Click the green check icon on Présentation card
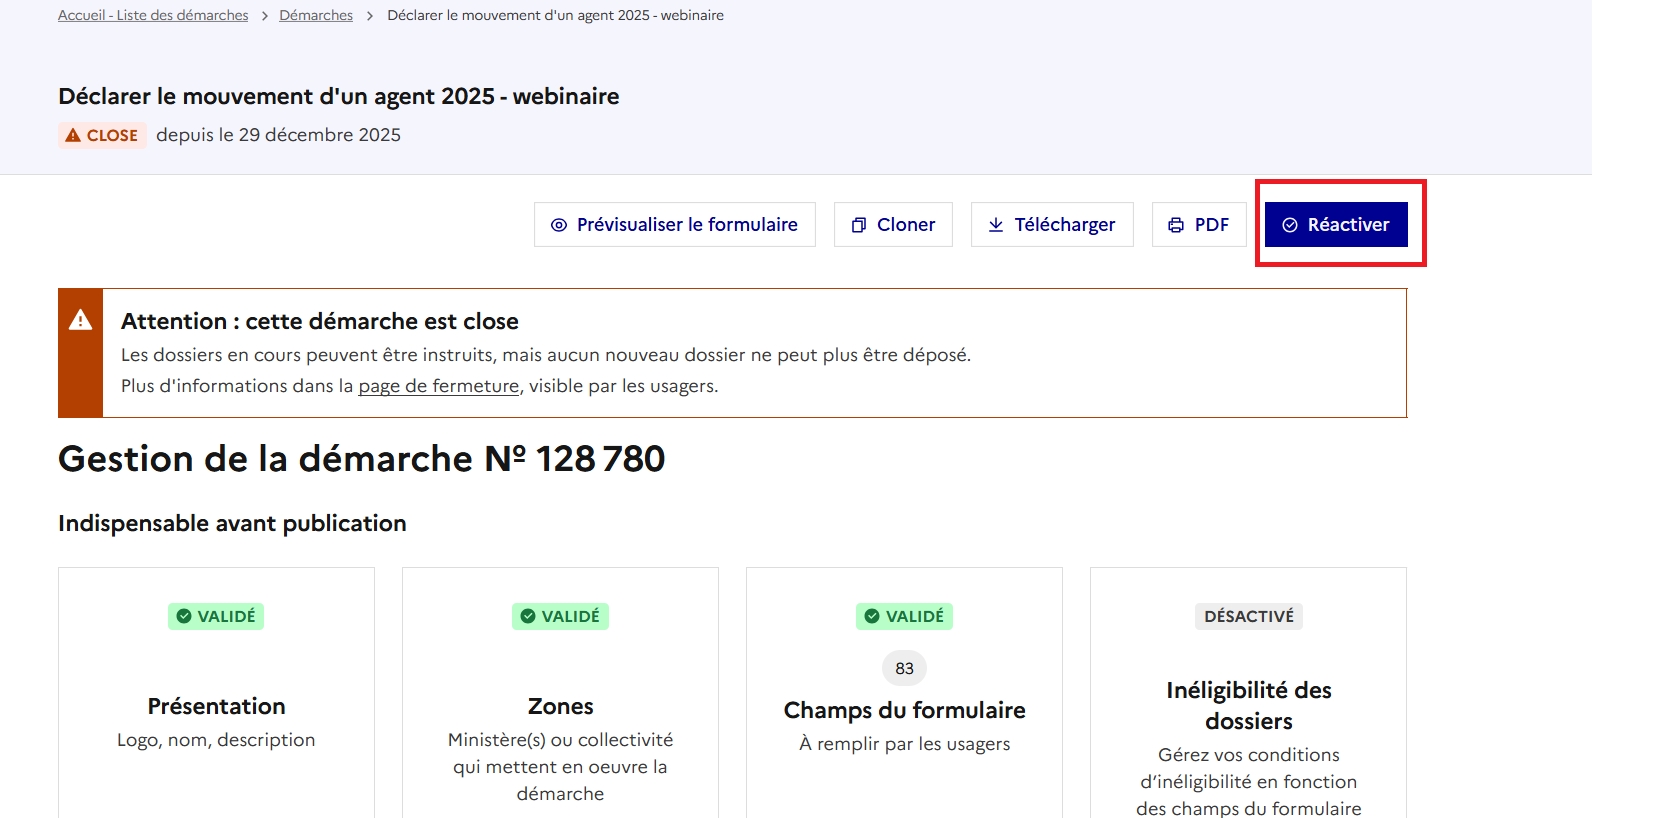The height and width of the screenshot is (818, 1656). (x=184, y=616)
